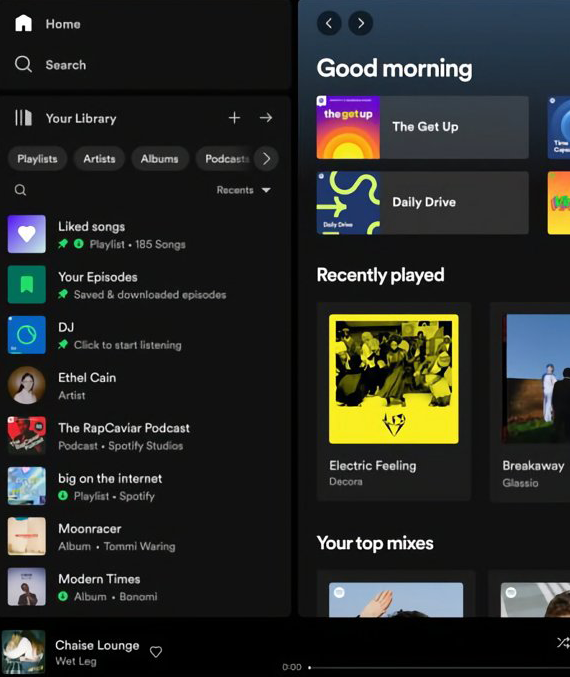The width and height of the screenshot is (570, 677).
Task: Open Daily Drive shortcut card
Action: click(423, 203)
